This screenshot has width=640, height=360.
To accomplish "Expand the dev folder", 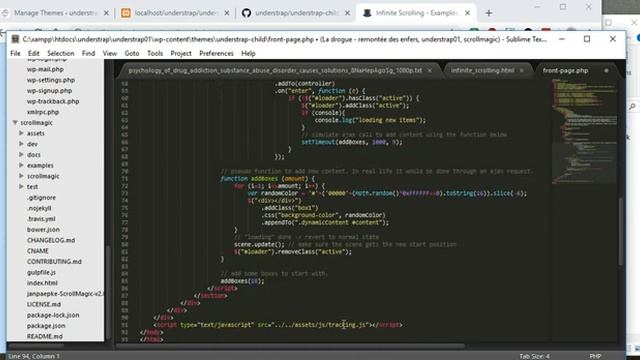I will click(x=21, y=144).
